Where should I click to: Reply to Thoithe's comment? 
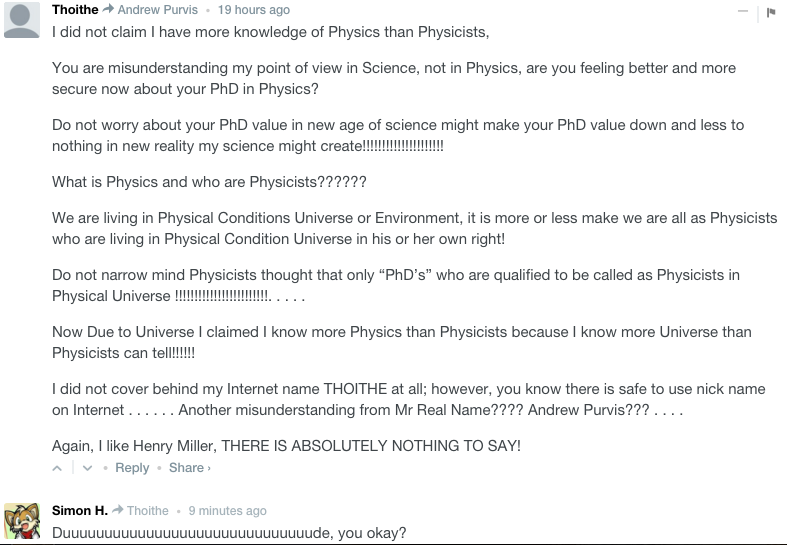click(132, 468)
